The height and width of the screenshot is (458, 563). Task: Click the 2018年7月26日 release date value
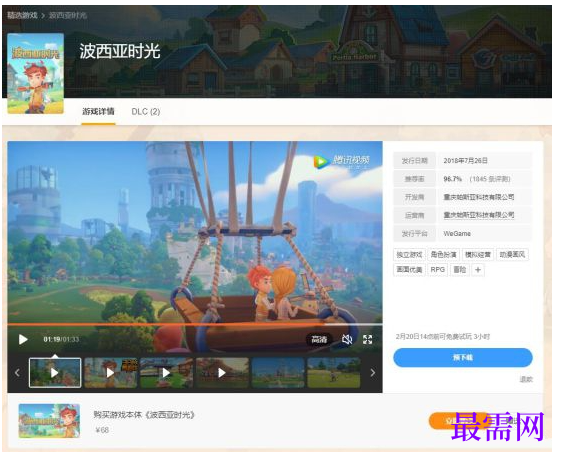pyautogui.click(x=465, y=160)
